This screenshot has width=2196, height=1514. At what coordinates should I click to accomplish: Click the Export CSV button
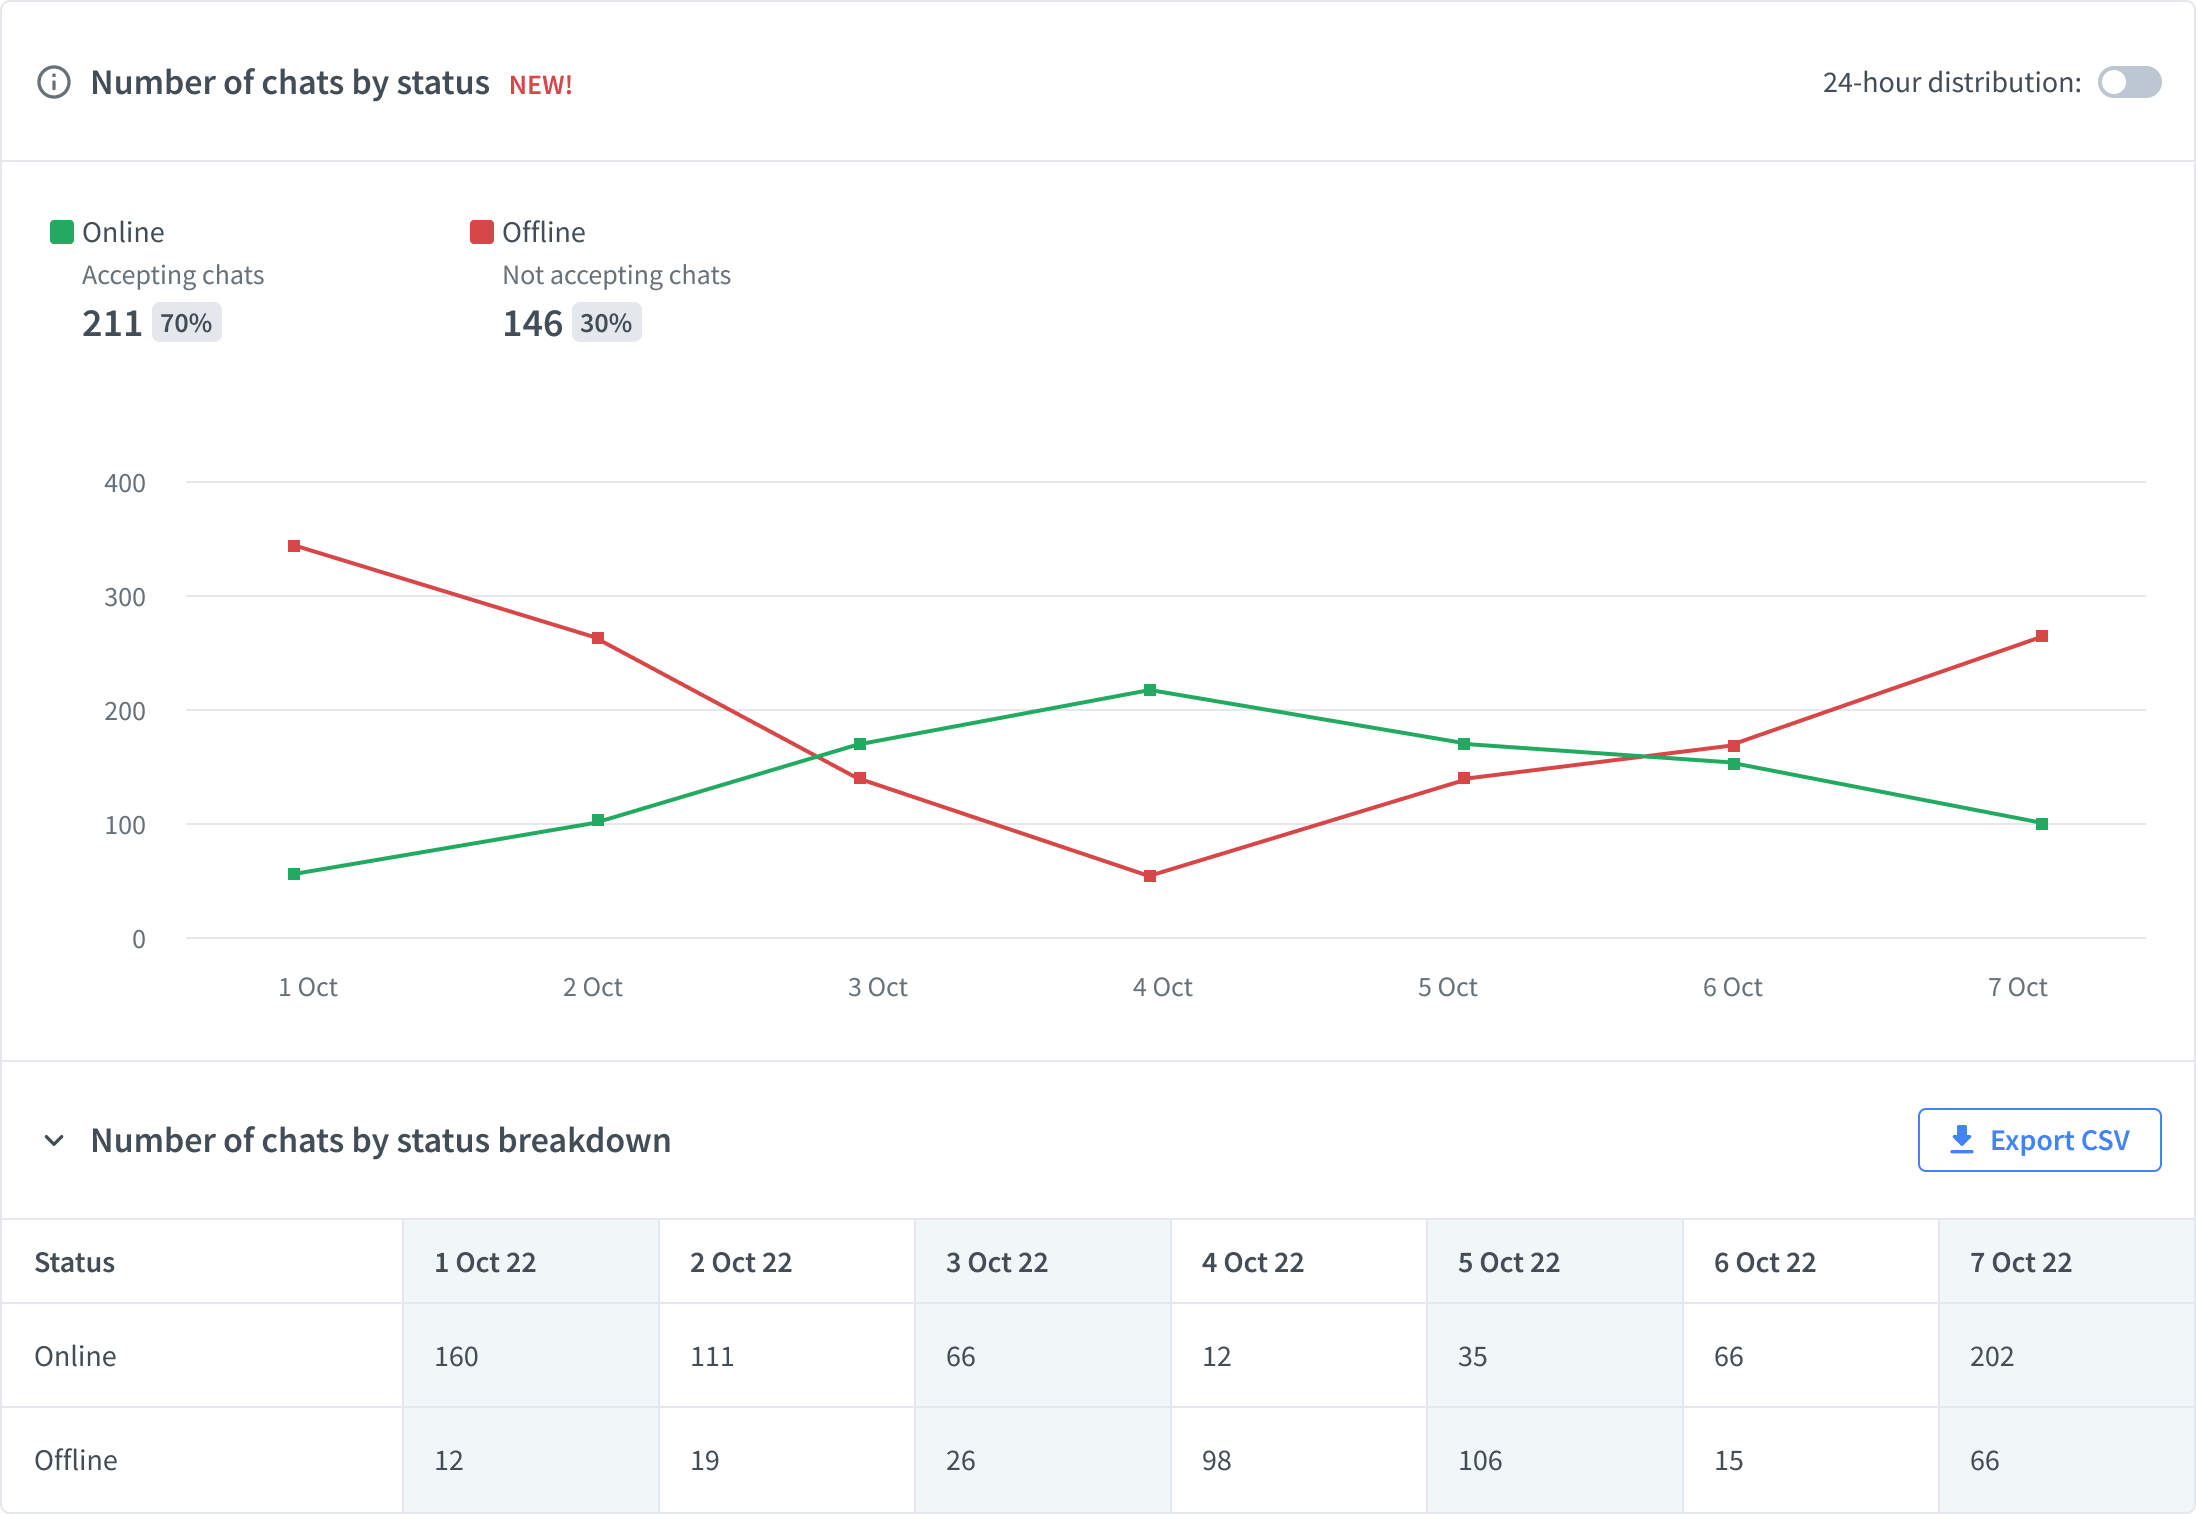click(2040, 1140)
